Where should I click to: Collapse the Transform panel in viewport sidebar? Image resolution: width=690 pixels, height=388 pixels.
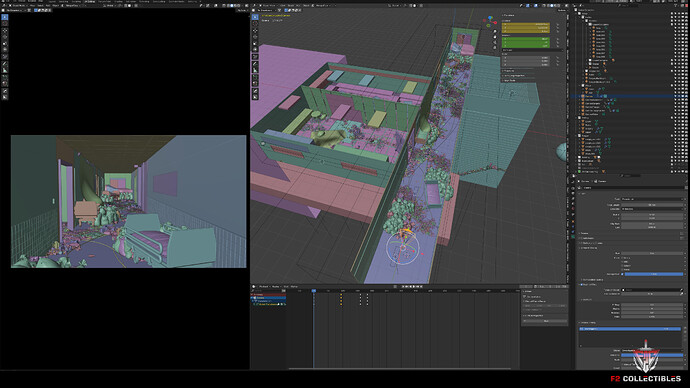509,15
